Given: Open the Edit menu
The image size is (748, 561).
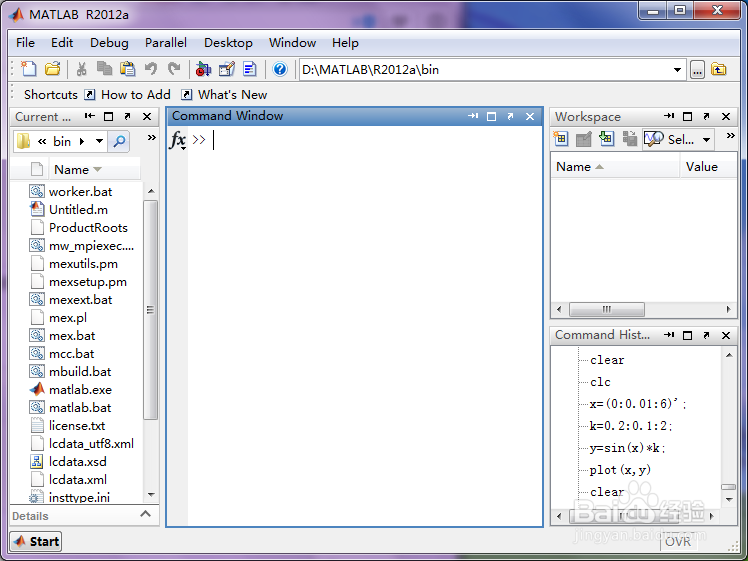Looking at the screenshot, I should point(62,42).
